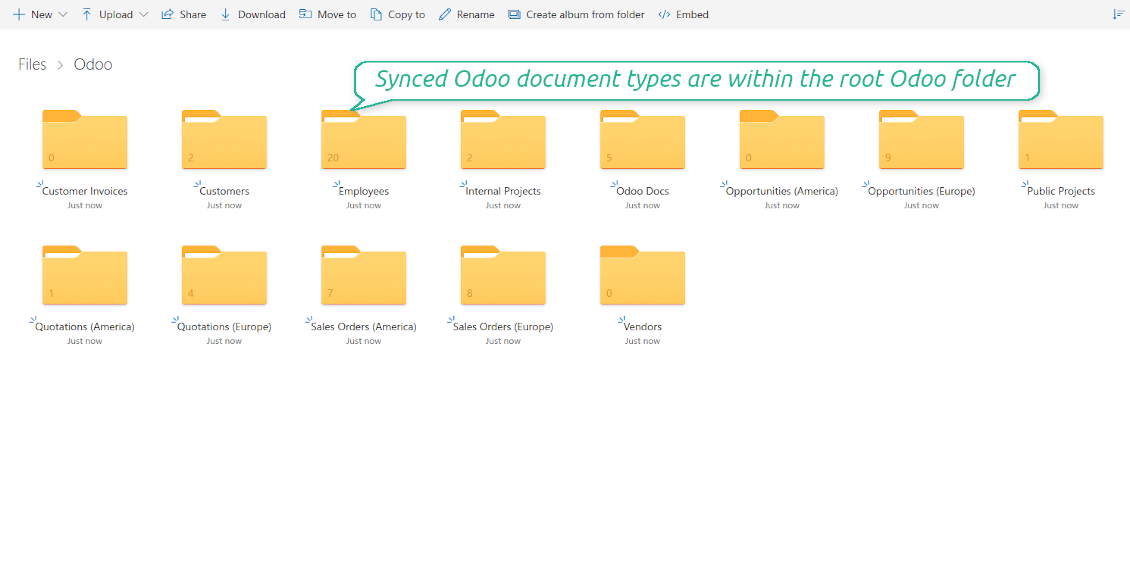Expand the Upload dropdown chevron

coord(143,14)
